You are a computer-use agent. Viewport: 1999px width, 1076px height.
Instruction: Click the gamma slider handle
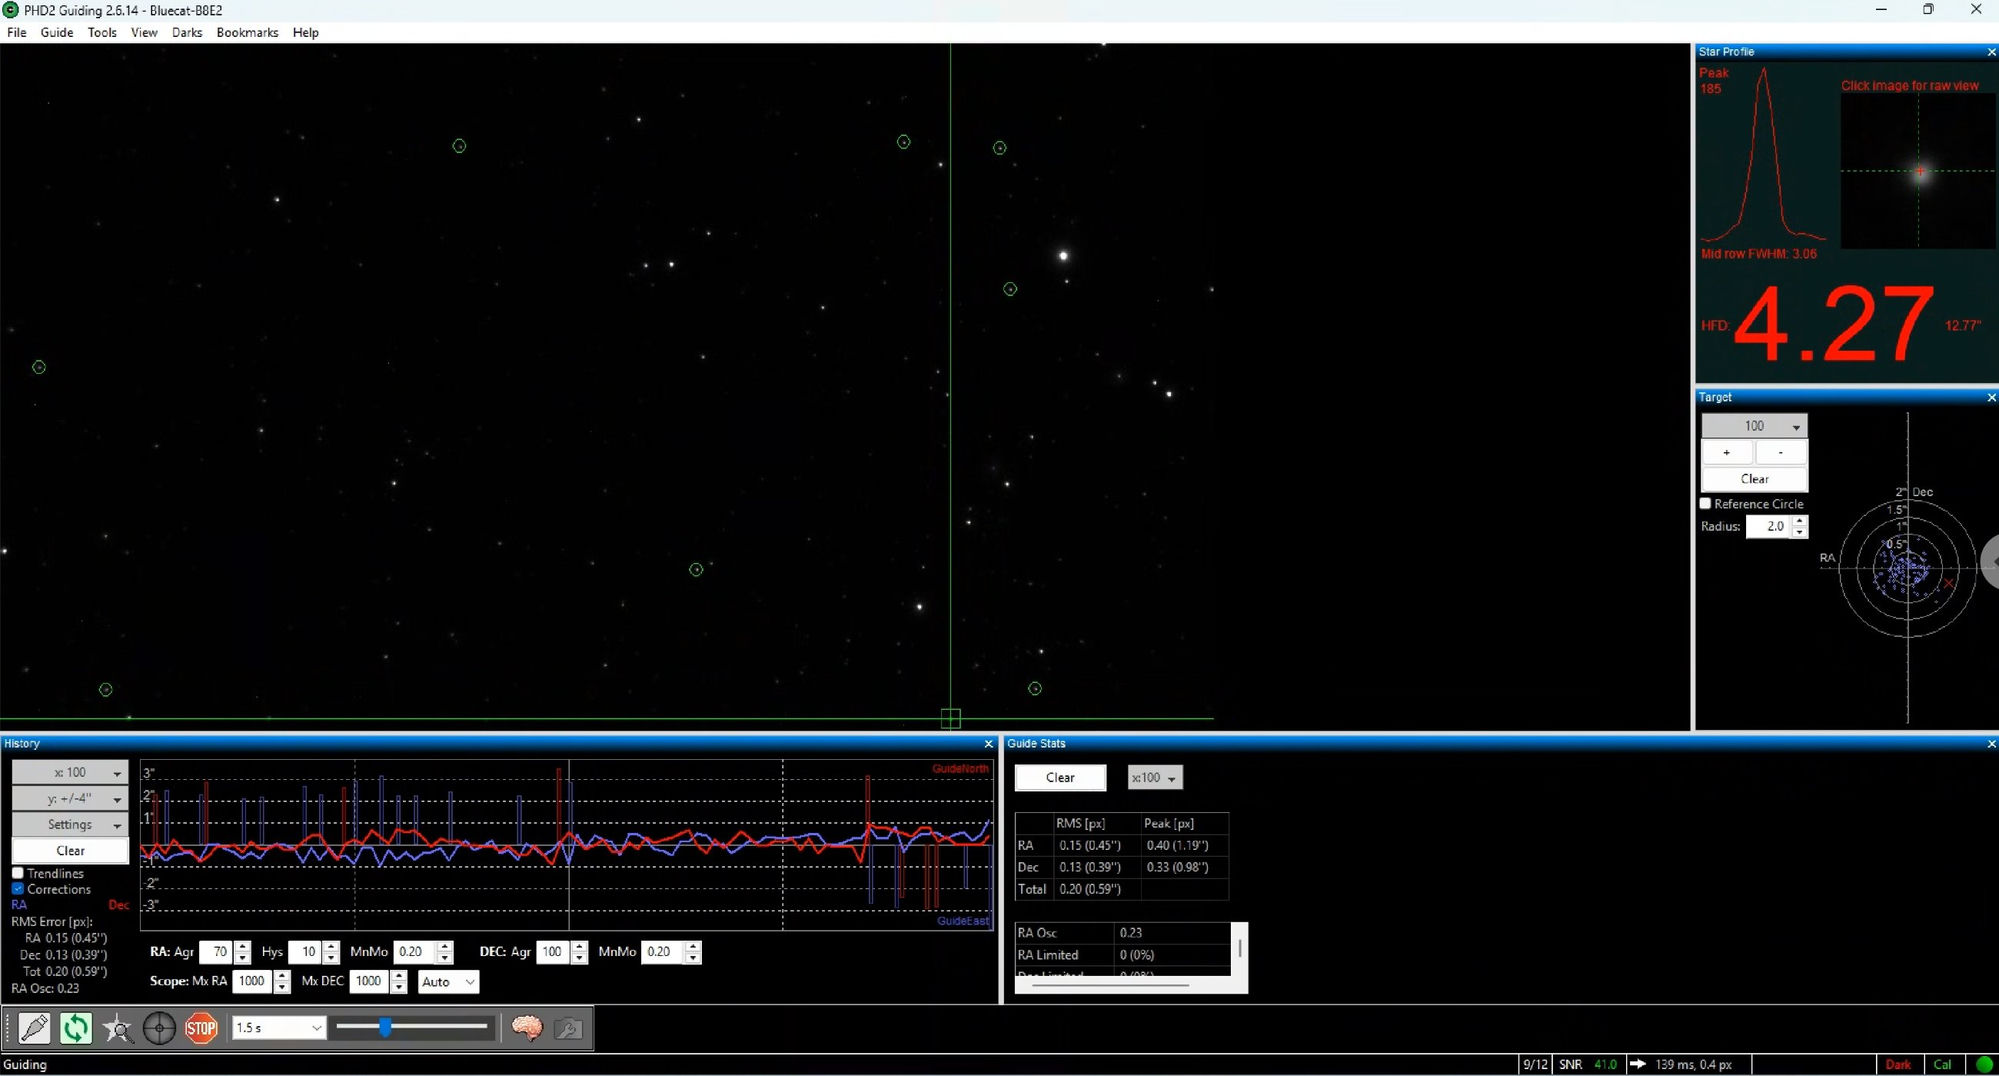click(x=385, y=1027)
